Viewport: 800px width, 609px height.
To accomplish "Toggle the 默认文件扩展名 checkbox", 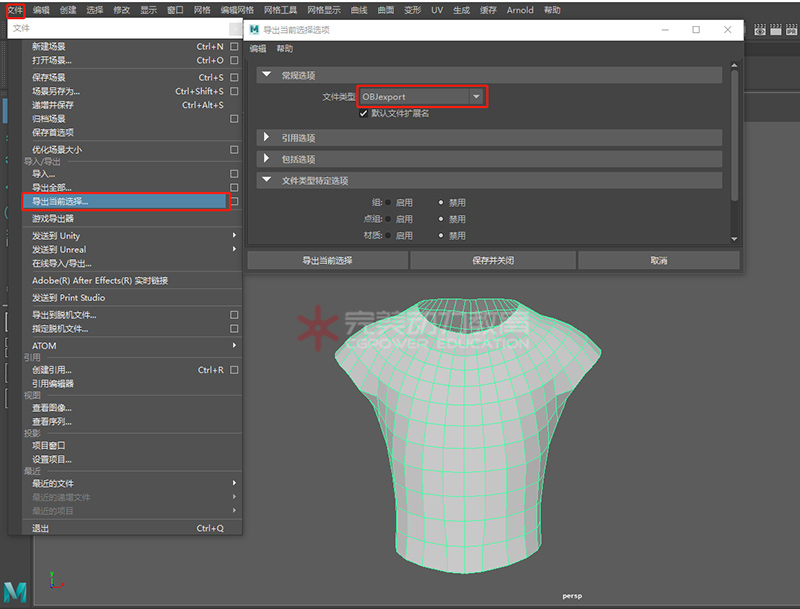I will point(364,113).
